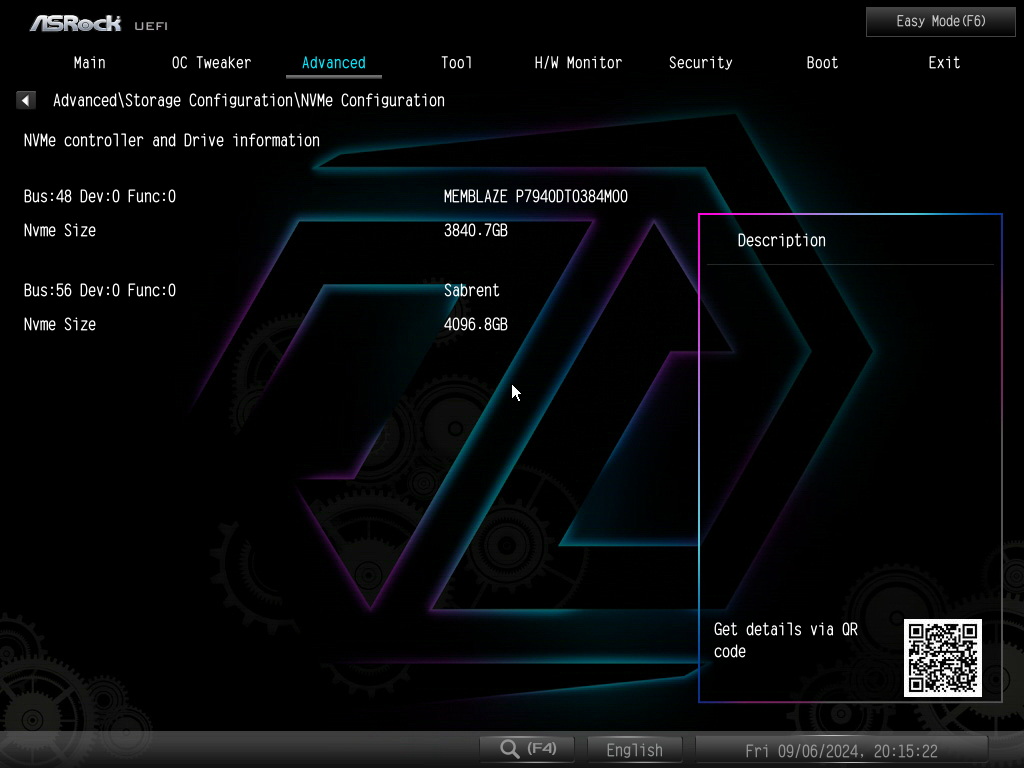The image size is (1024, 768).
Task: Switch to the Security tab
Action: pyautogui.click(x=700, y=63)
